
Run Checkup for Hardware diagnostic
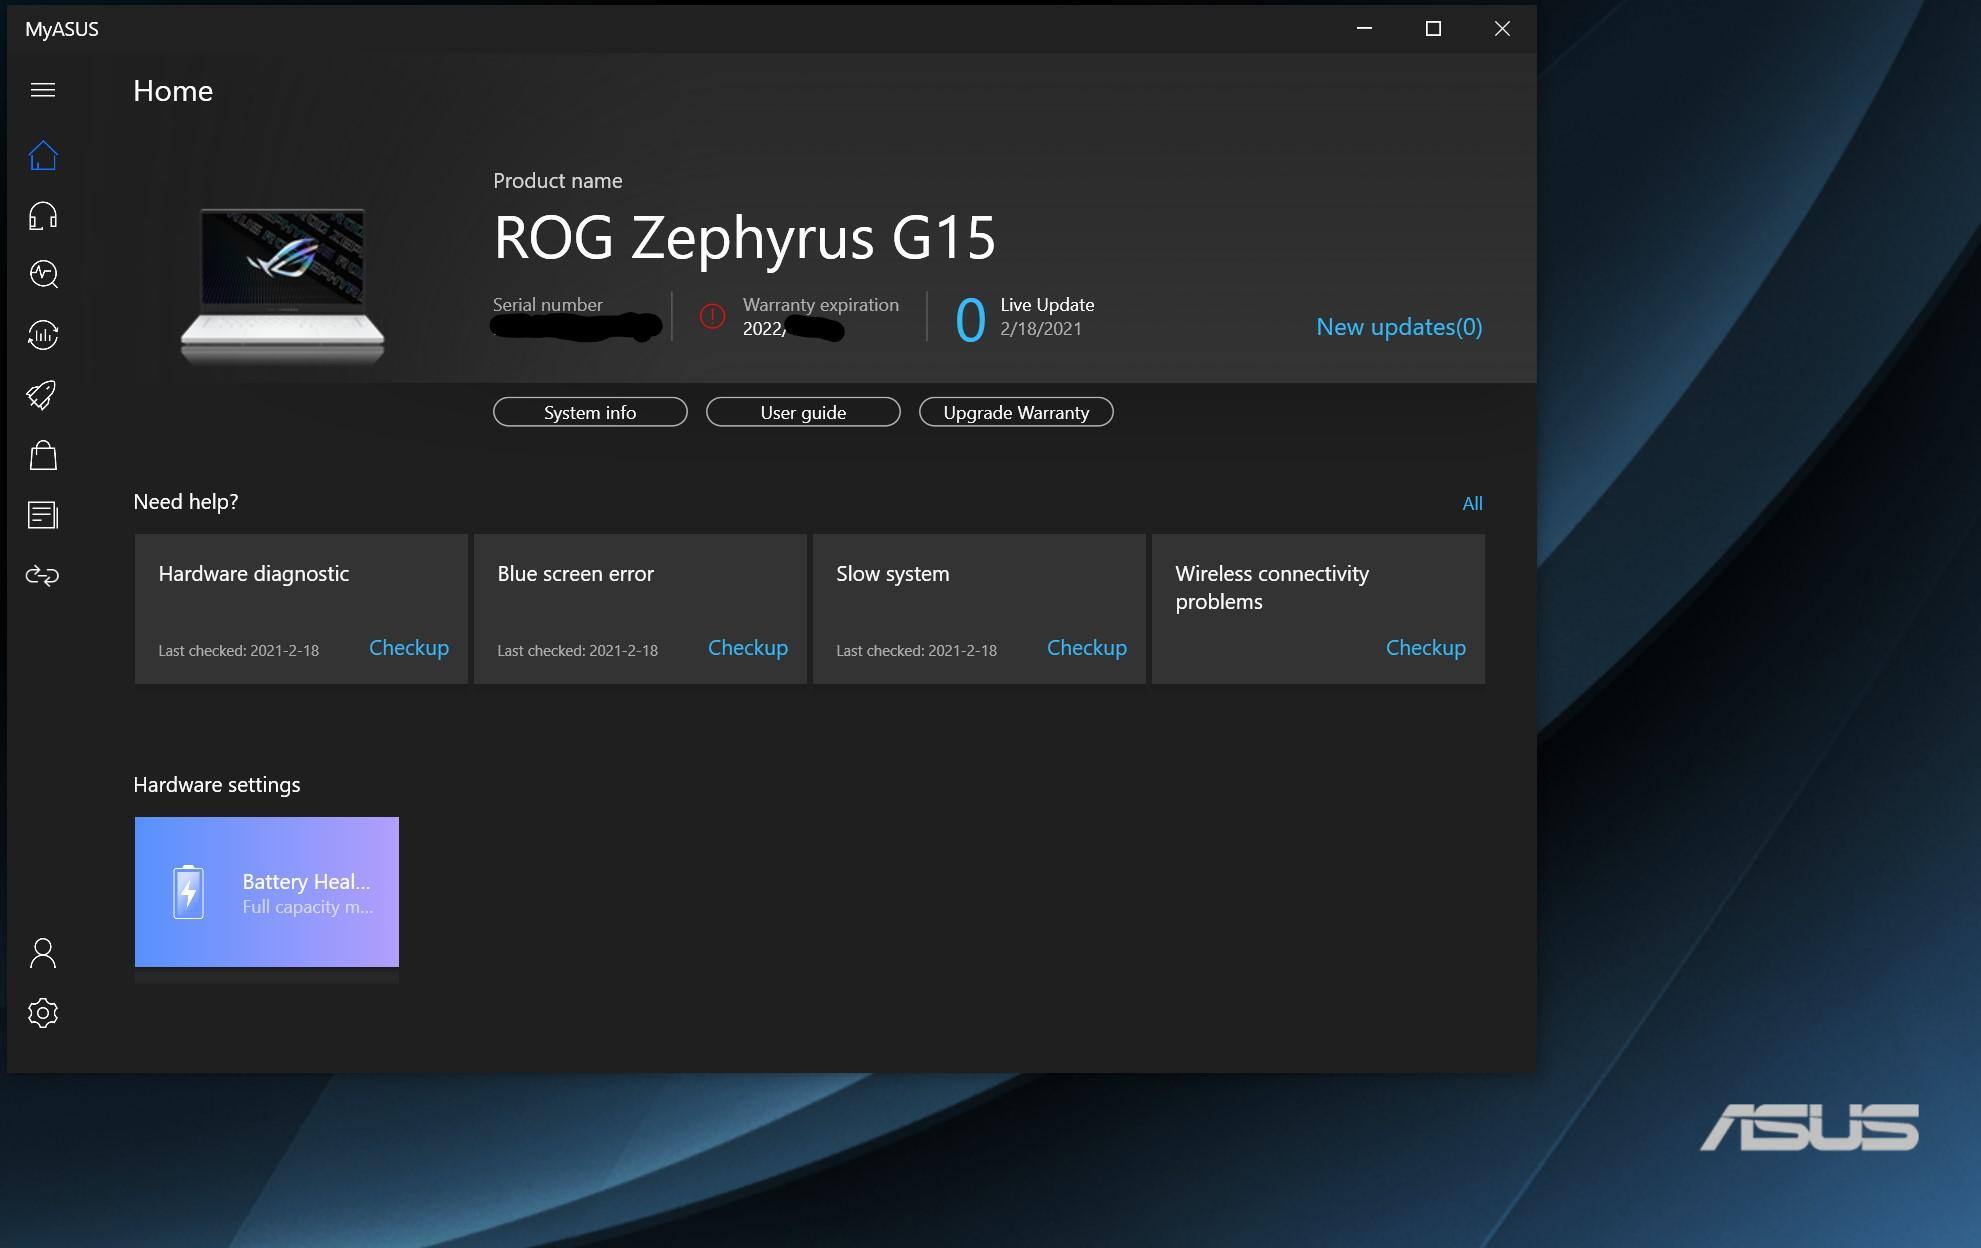coord(409,648)
